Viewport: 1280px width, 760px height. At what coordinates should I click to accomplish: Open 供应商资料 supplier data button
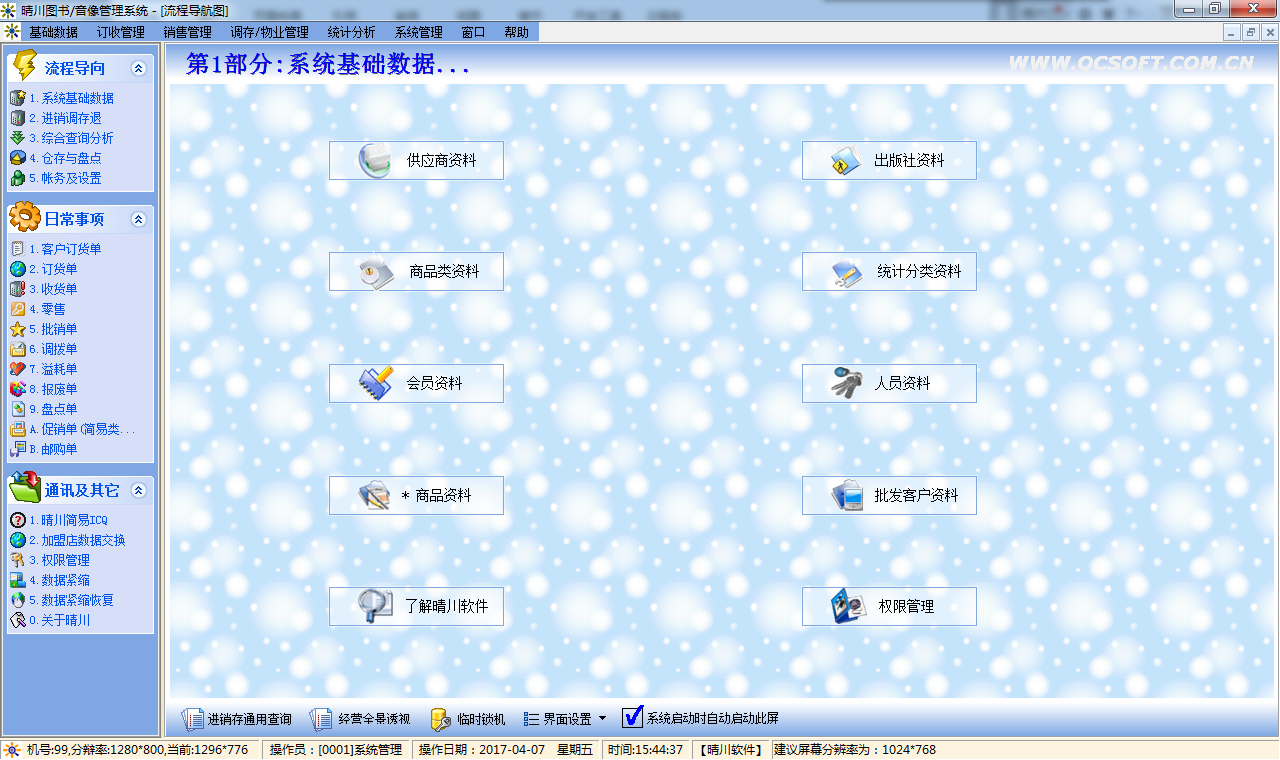(416, 160)
